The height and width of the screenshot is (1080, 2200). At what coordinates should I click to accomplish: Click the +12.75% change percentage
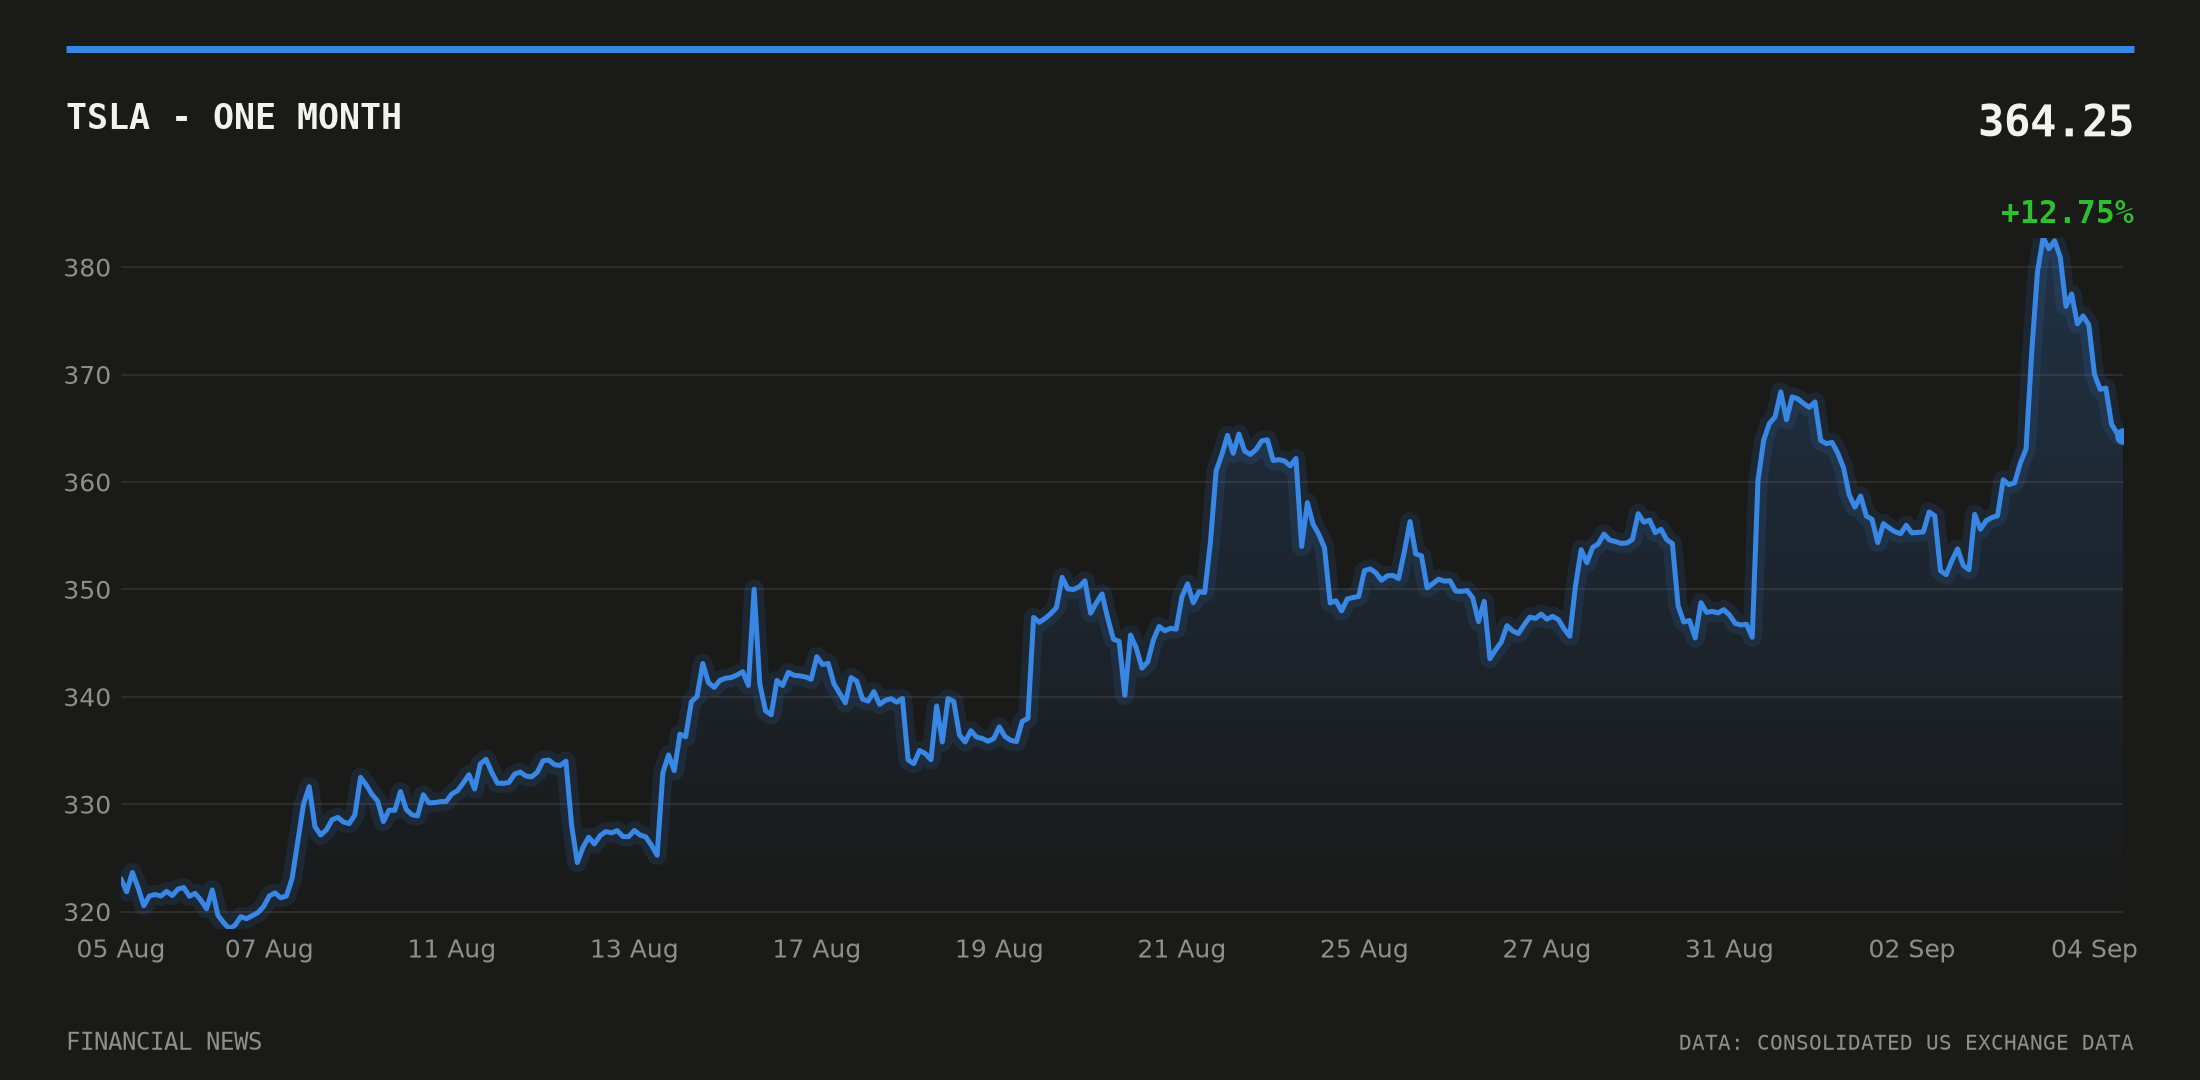pos(2066,212)
